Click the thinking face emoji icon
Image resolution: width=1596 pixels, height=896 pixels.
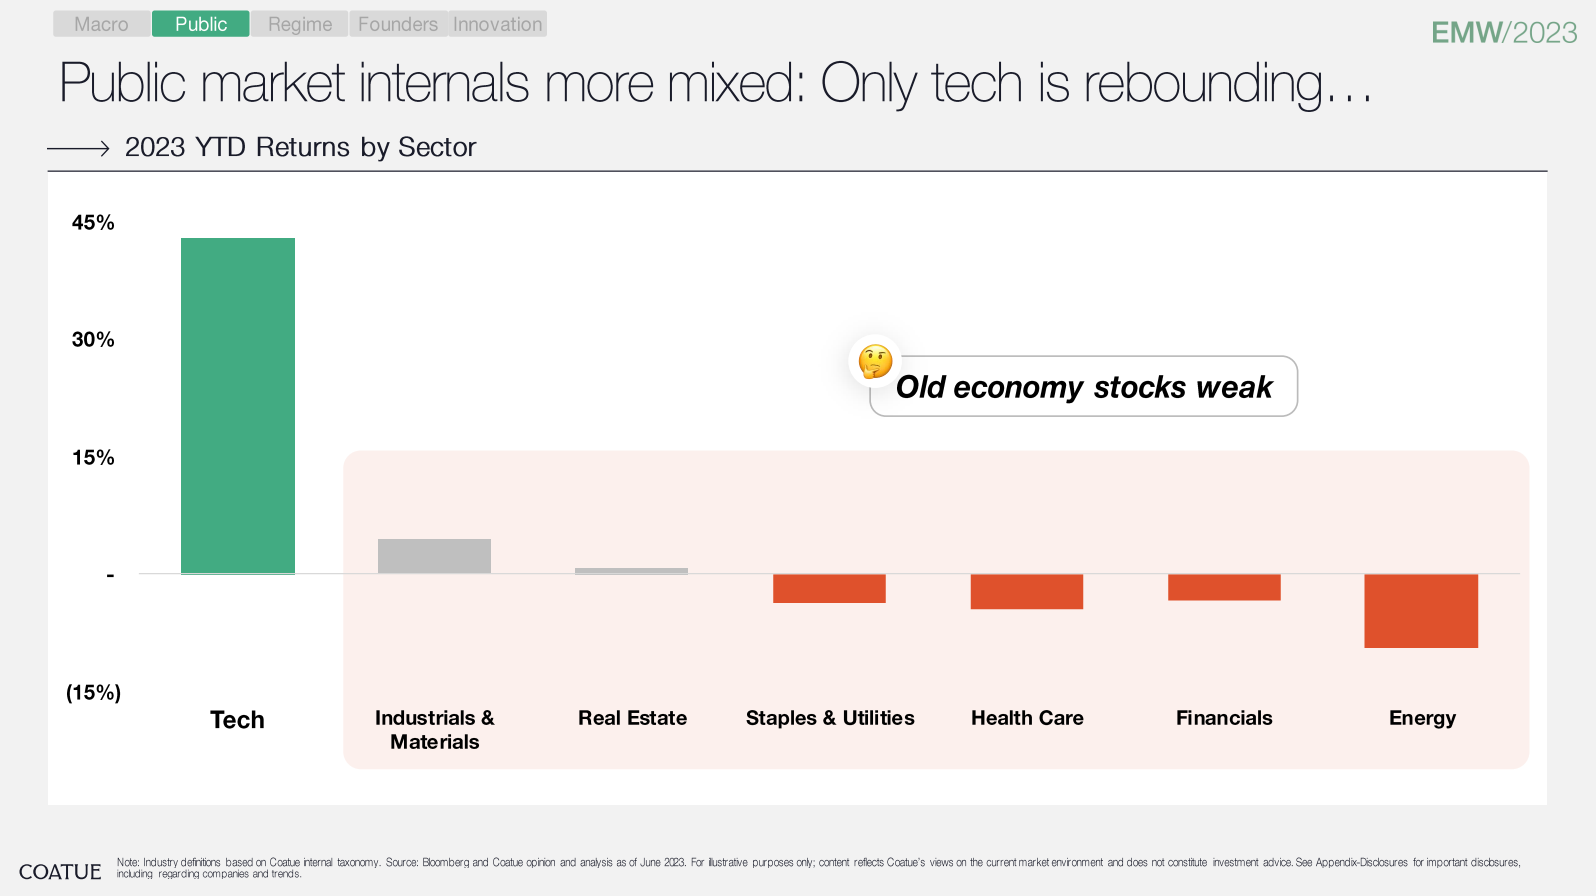point(875,361)
